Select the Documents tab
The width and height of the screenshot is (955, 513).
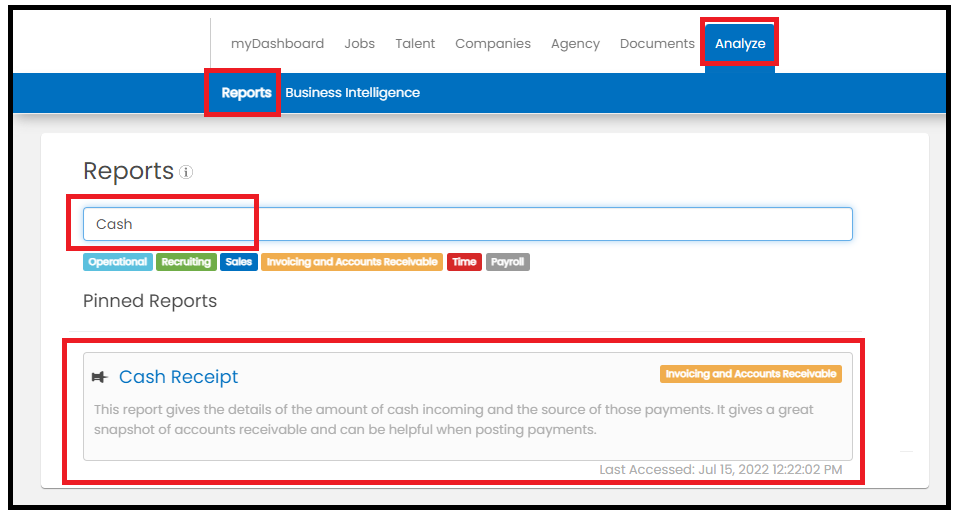[x=657, y=44]
